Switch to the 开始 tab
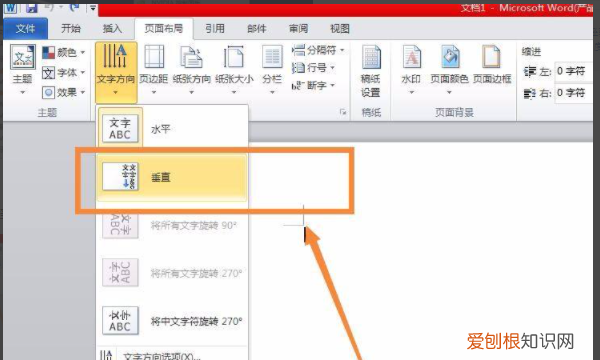 coord(71,29)
